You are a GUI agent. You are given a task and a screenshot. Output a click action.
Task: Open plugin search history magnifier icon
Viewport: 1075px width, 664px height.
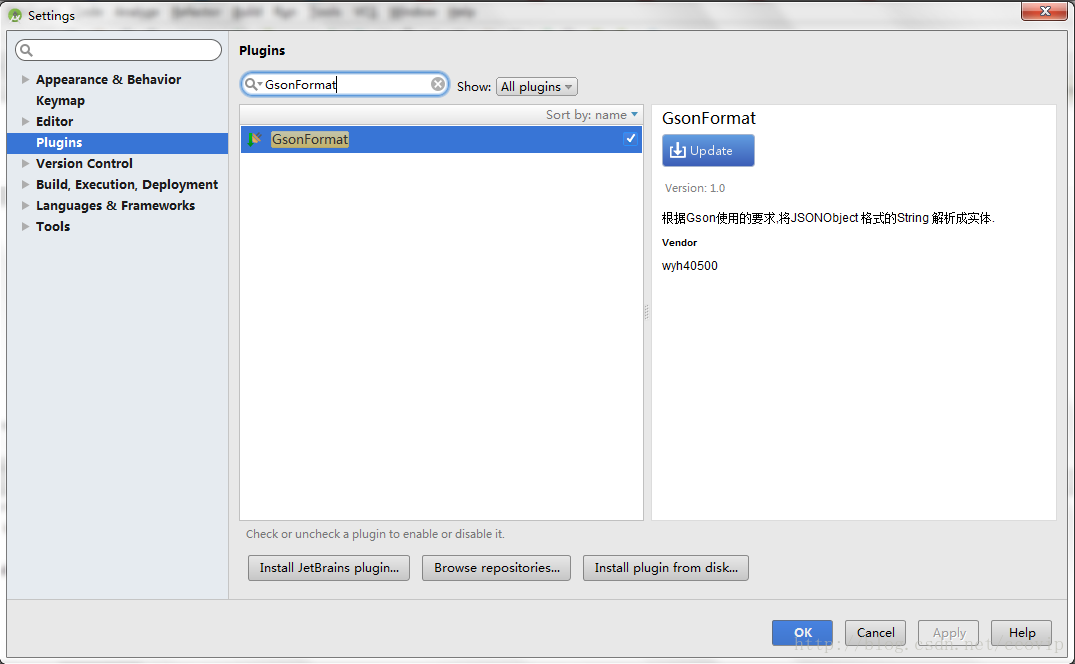[x=252, y=84]
